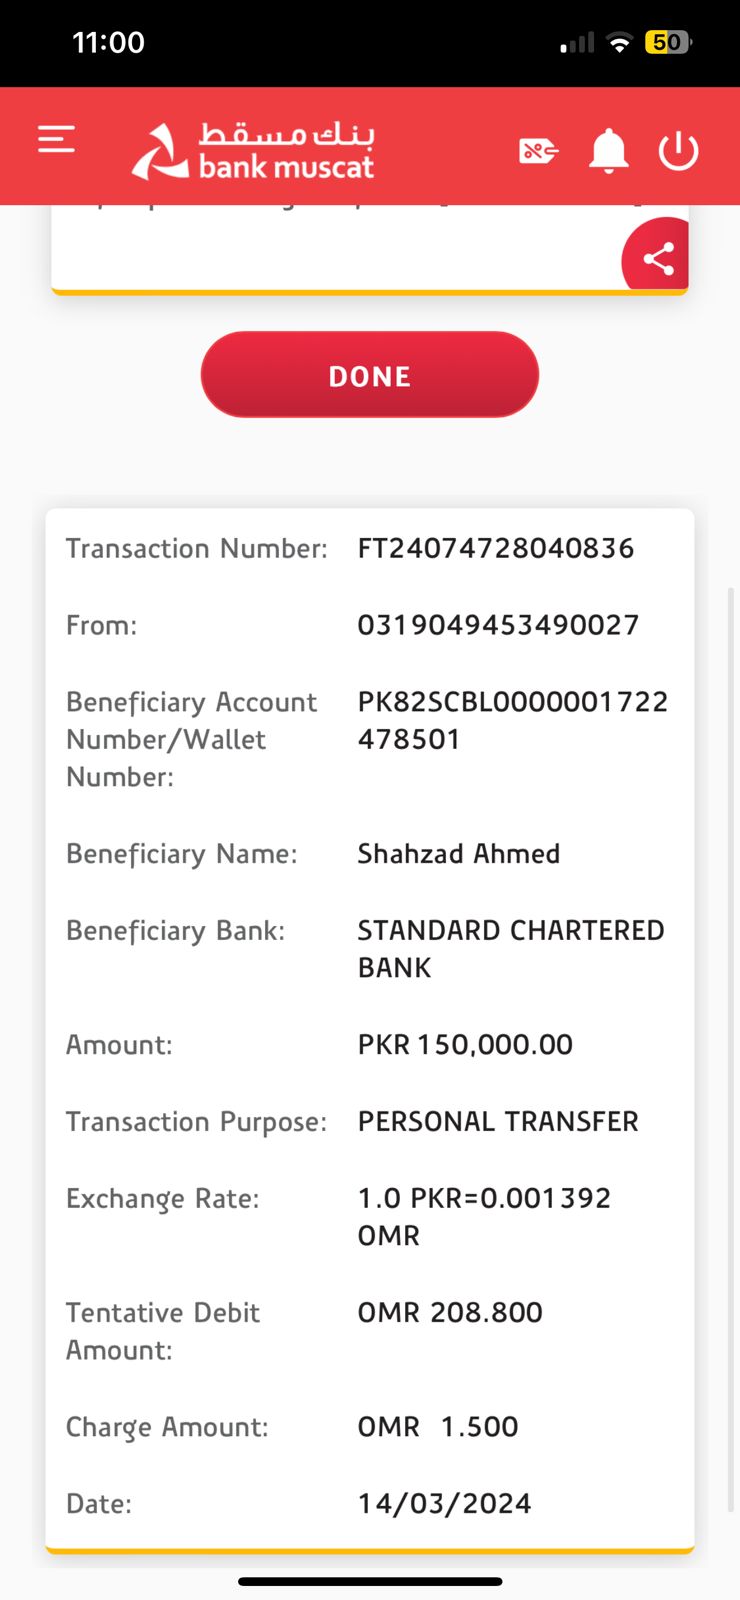740x1600 pixels.
Task: Tap the cellular signal bars
Action: [577, 43]
